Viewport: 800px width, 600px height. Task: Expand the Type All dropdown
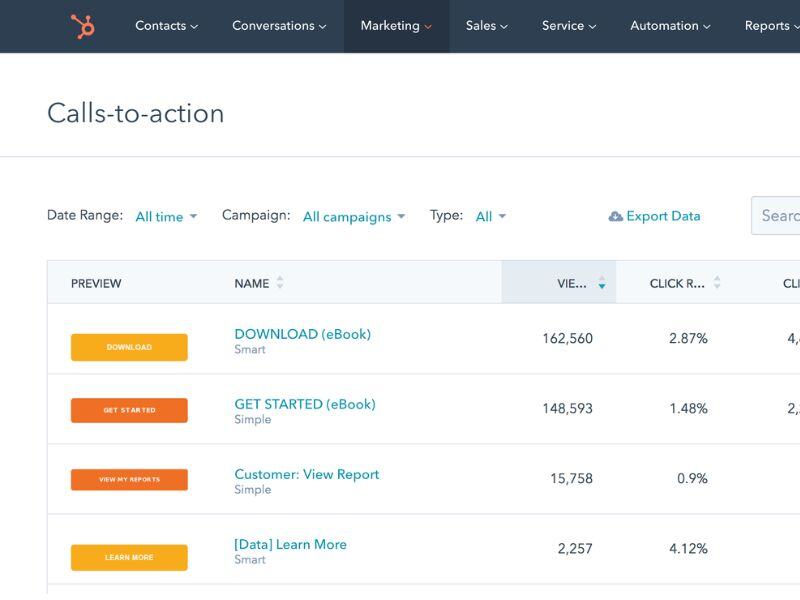pos(490,217)
